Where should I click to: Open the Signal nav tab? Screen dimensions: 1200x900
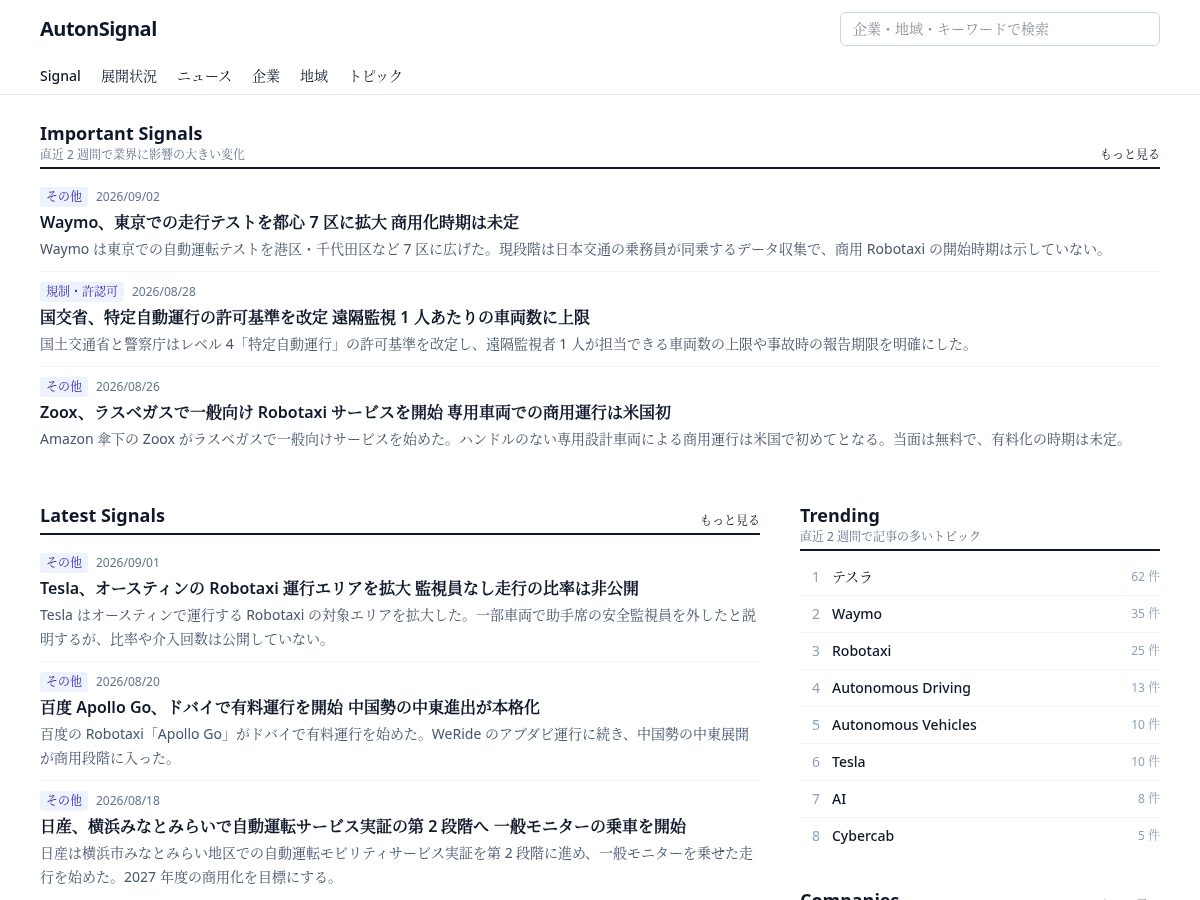(x=60, y=76)
